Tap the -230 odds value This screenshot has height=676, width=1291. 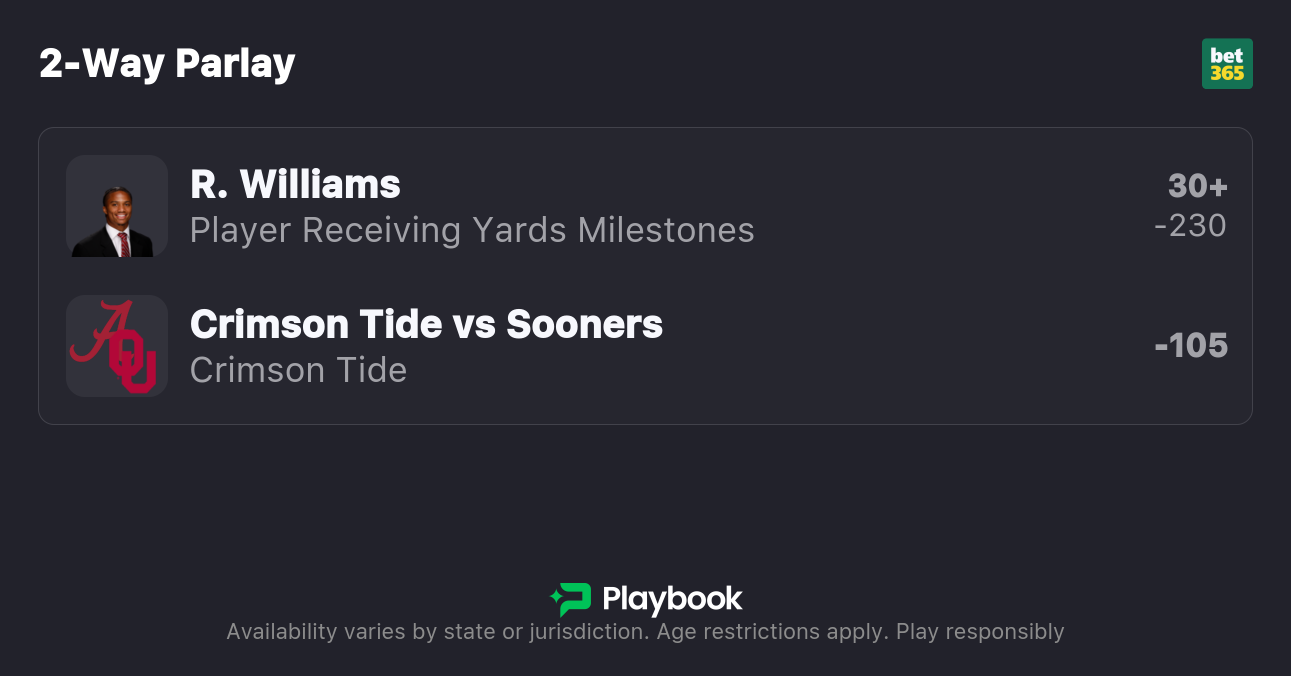(1190, 226)
